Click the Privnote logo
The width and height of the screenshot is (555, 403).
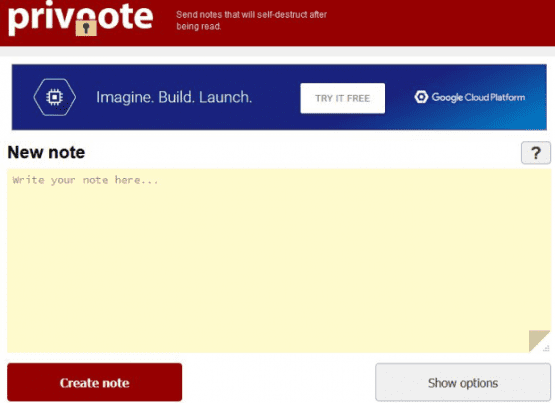click(81, 18)
